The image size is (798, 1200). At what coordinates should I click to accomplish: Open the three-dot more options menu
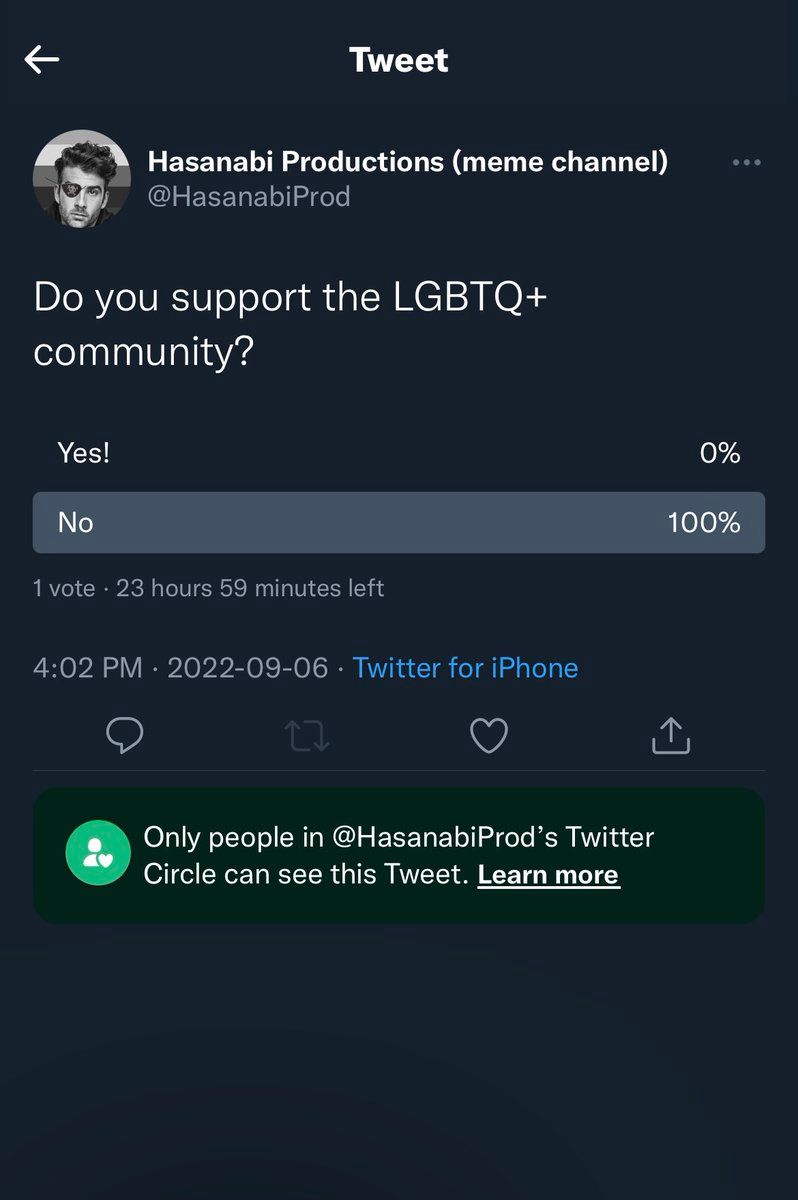(746, 163)
